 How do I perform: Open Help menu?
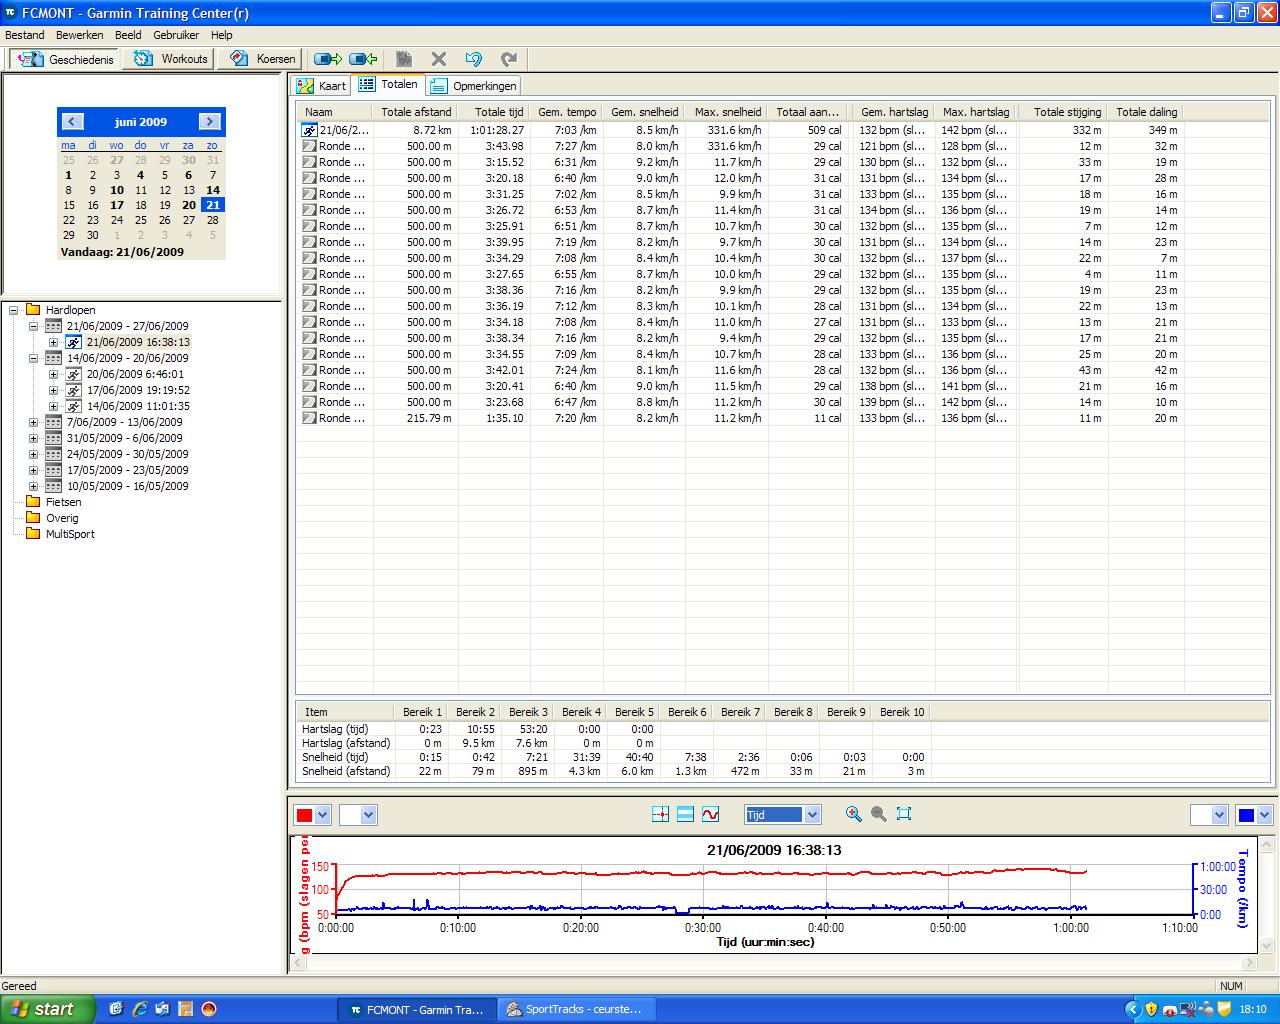pos(221,35)
